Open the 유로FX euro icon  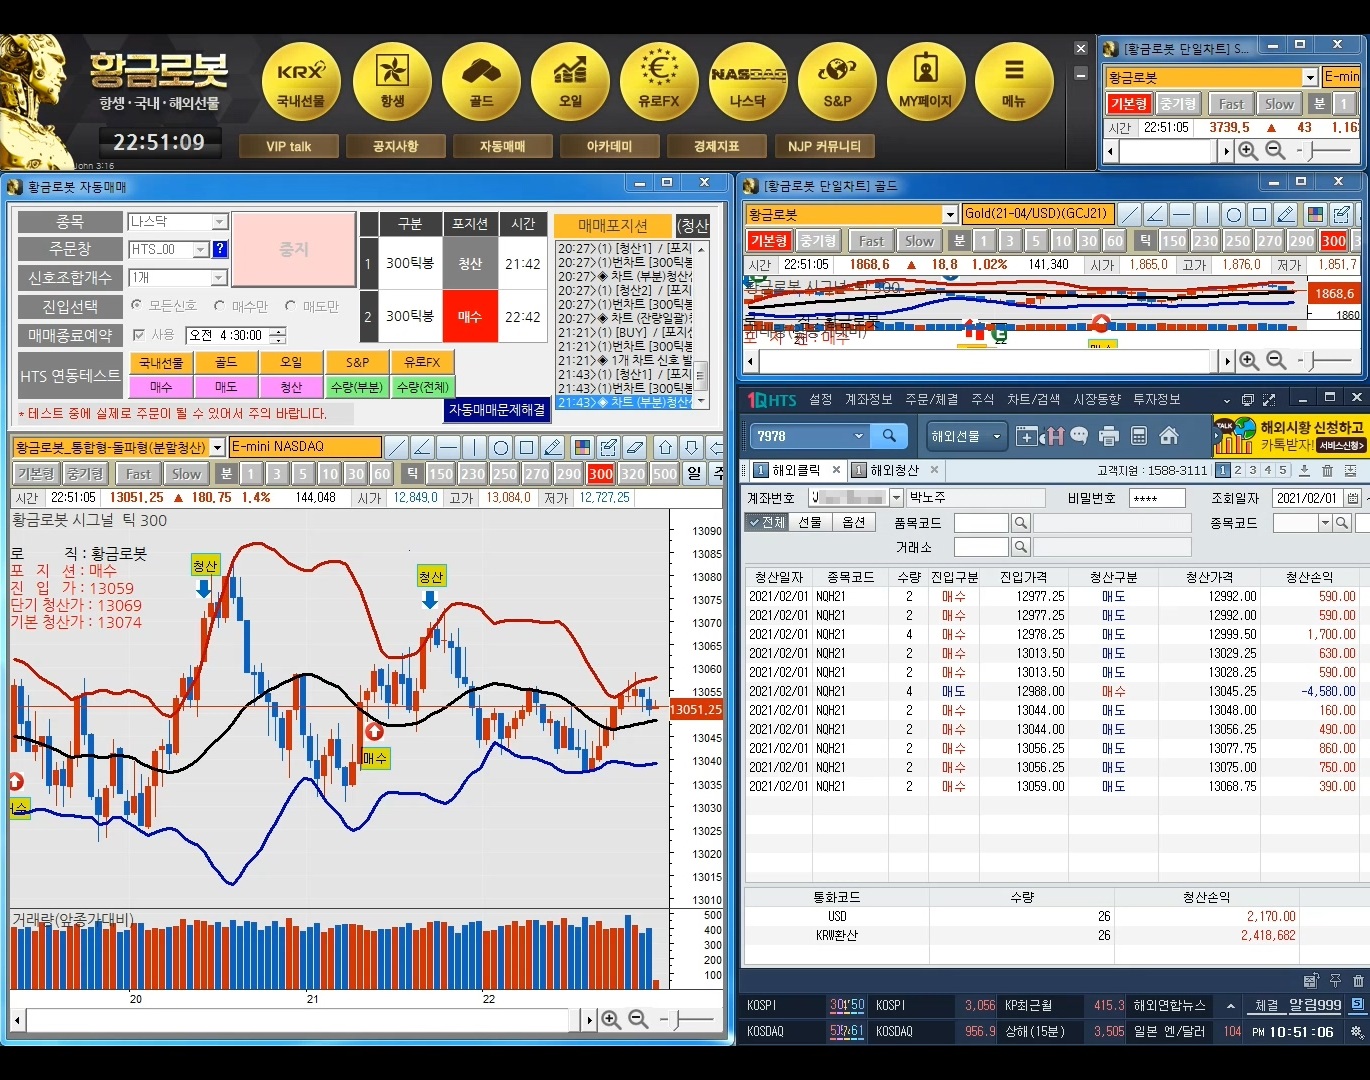659,82
